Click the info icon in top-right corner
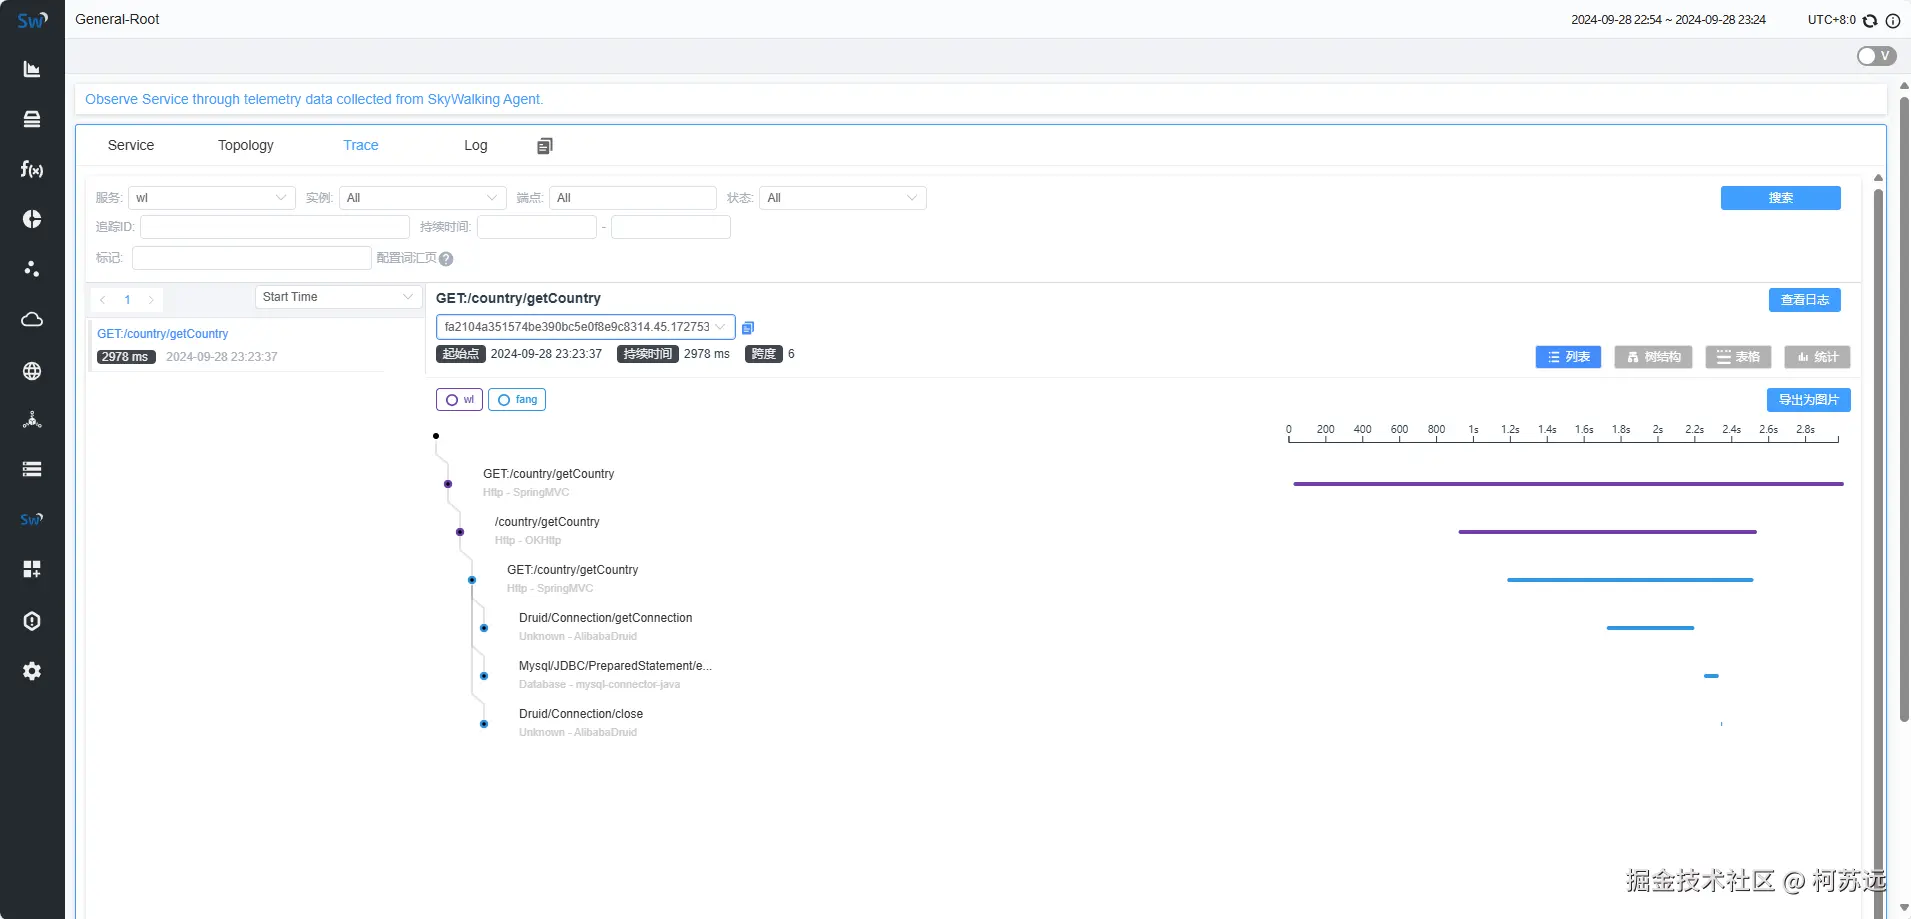 click(x=1893, y=20)
